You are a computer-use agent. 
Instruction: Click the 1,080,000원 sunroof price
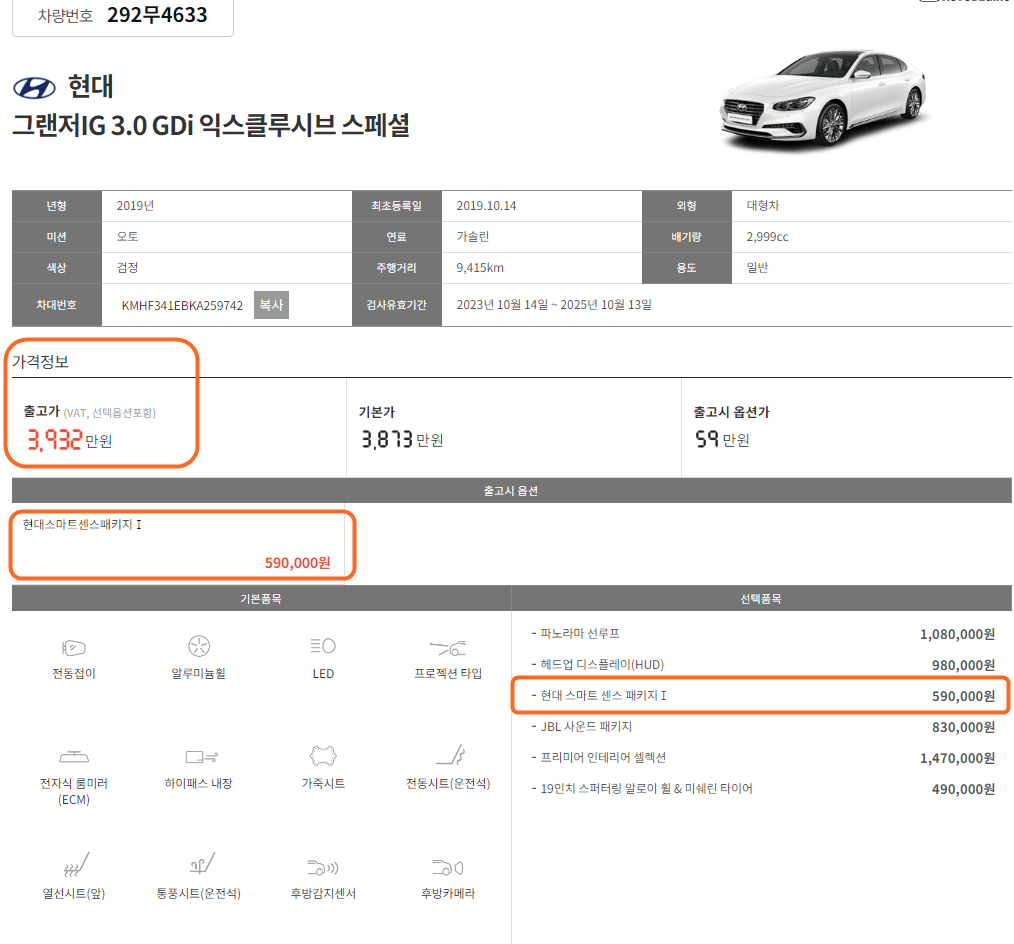click(957, 634)
